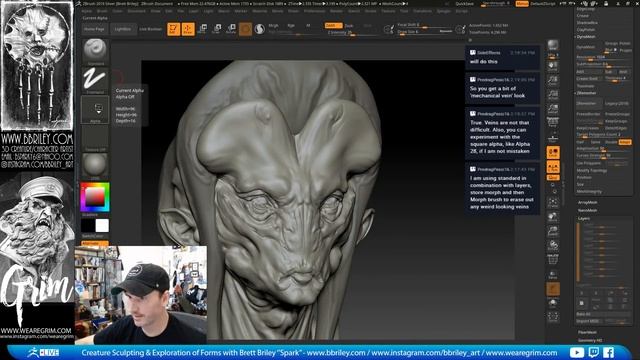
Task: Click the Transp transparency icon
Action: [x=553, y=275]
